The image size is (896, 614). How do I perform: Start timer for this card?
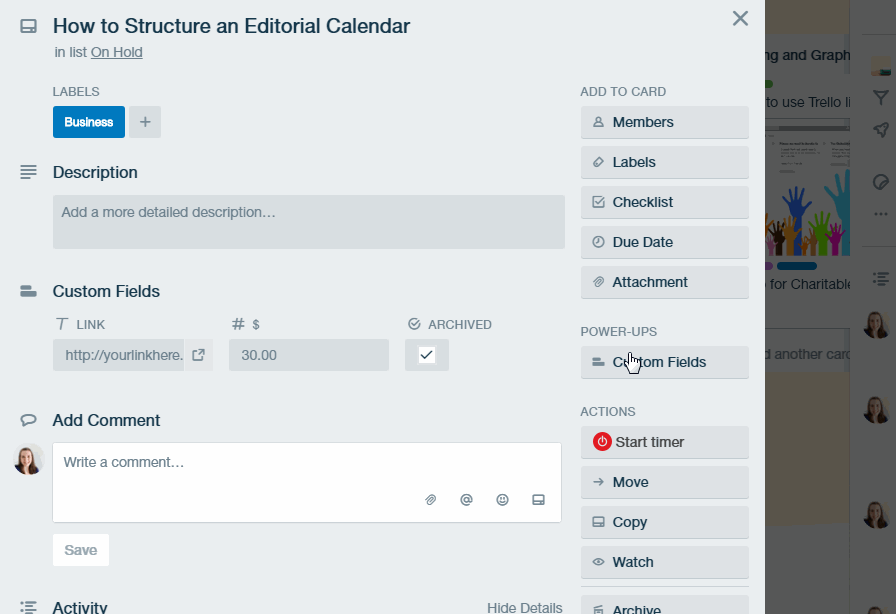pos(665,442)
